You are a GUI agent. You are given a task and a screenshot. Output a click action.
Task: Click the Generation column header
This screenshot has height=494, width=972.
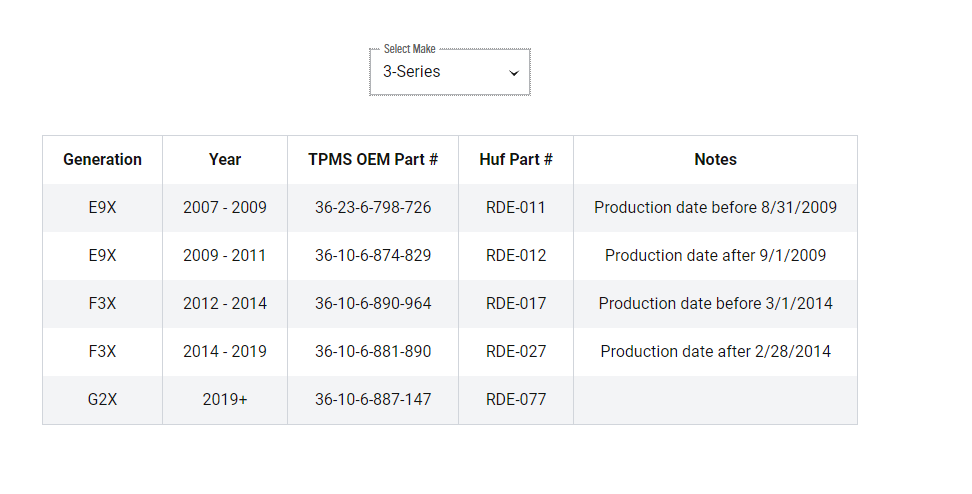[x=102, y=159]
